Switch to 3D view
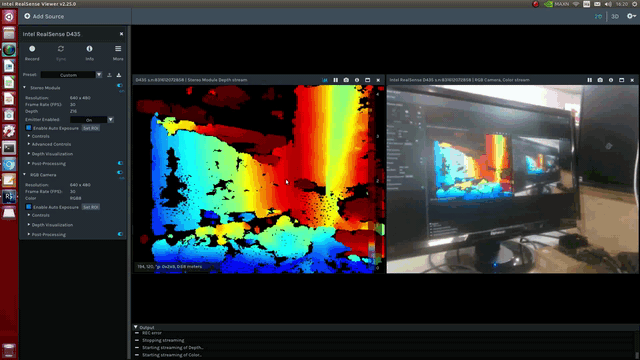 [615, 16]
